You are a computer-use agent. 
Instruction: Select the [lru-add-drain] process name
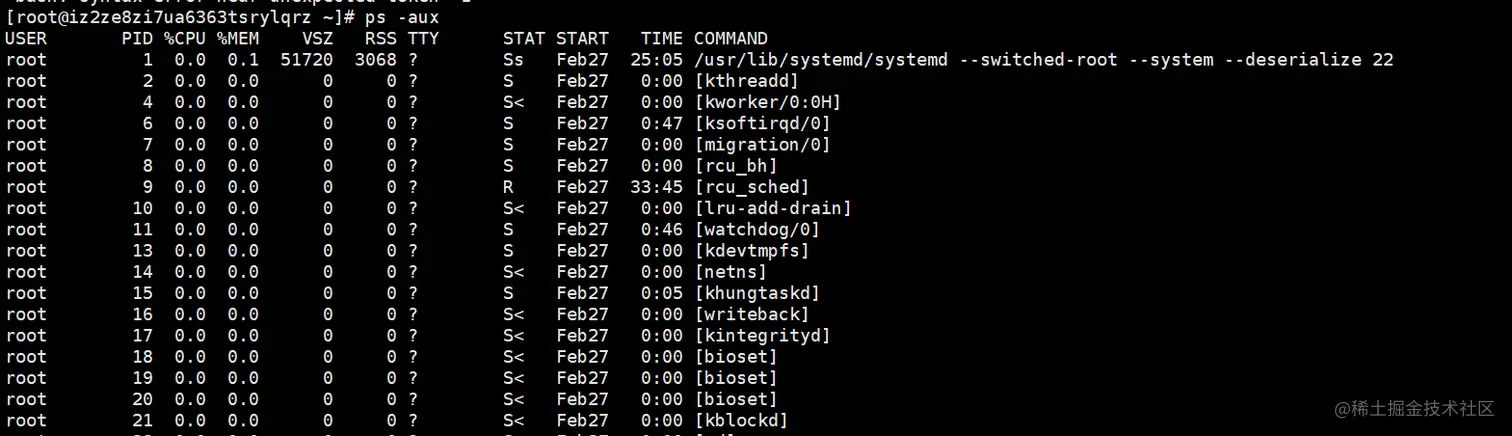coord(773,209)
